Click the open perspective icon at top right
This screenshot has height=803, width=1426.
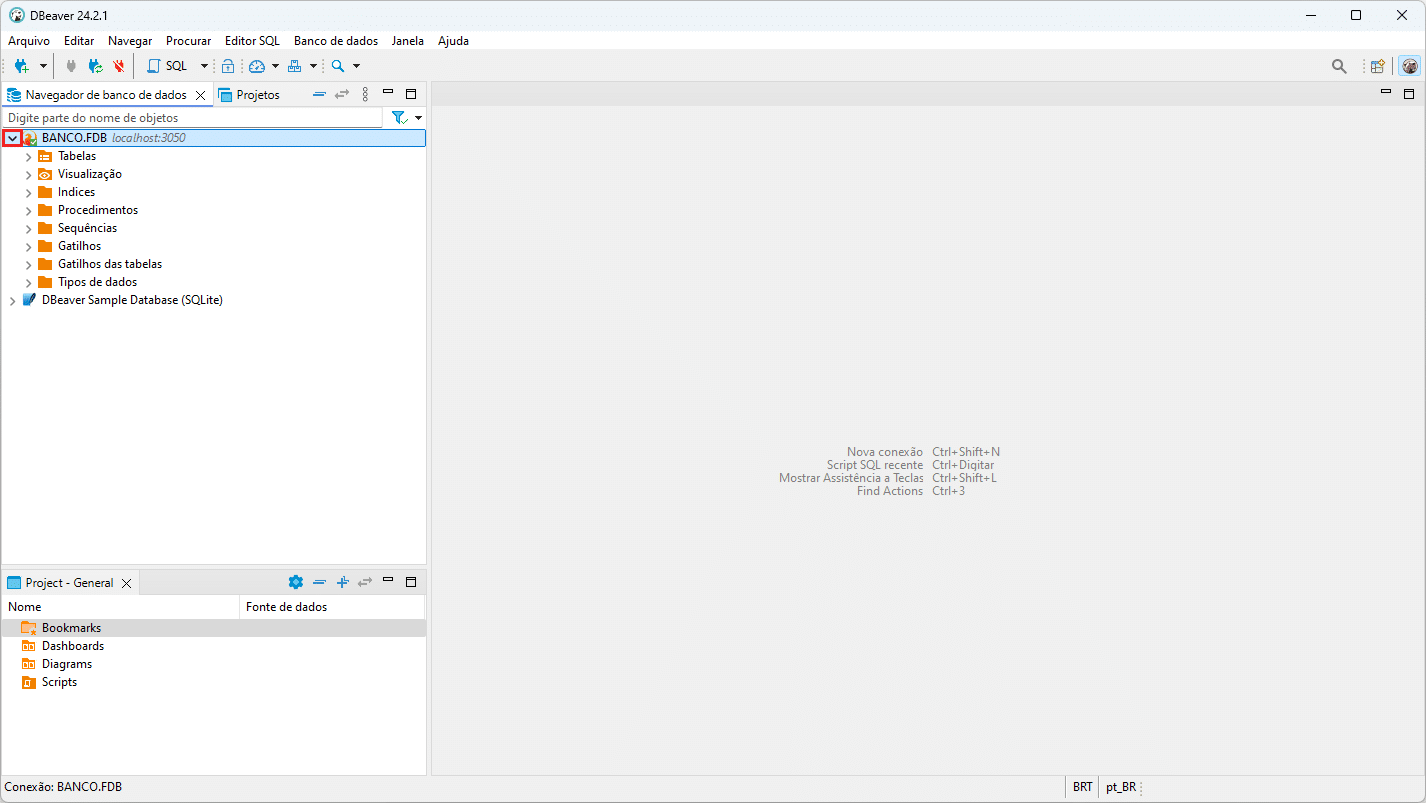pyautogui.click(x=1378, y=66)
